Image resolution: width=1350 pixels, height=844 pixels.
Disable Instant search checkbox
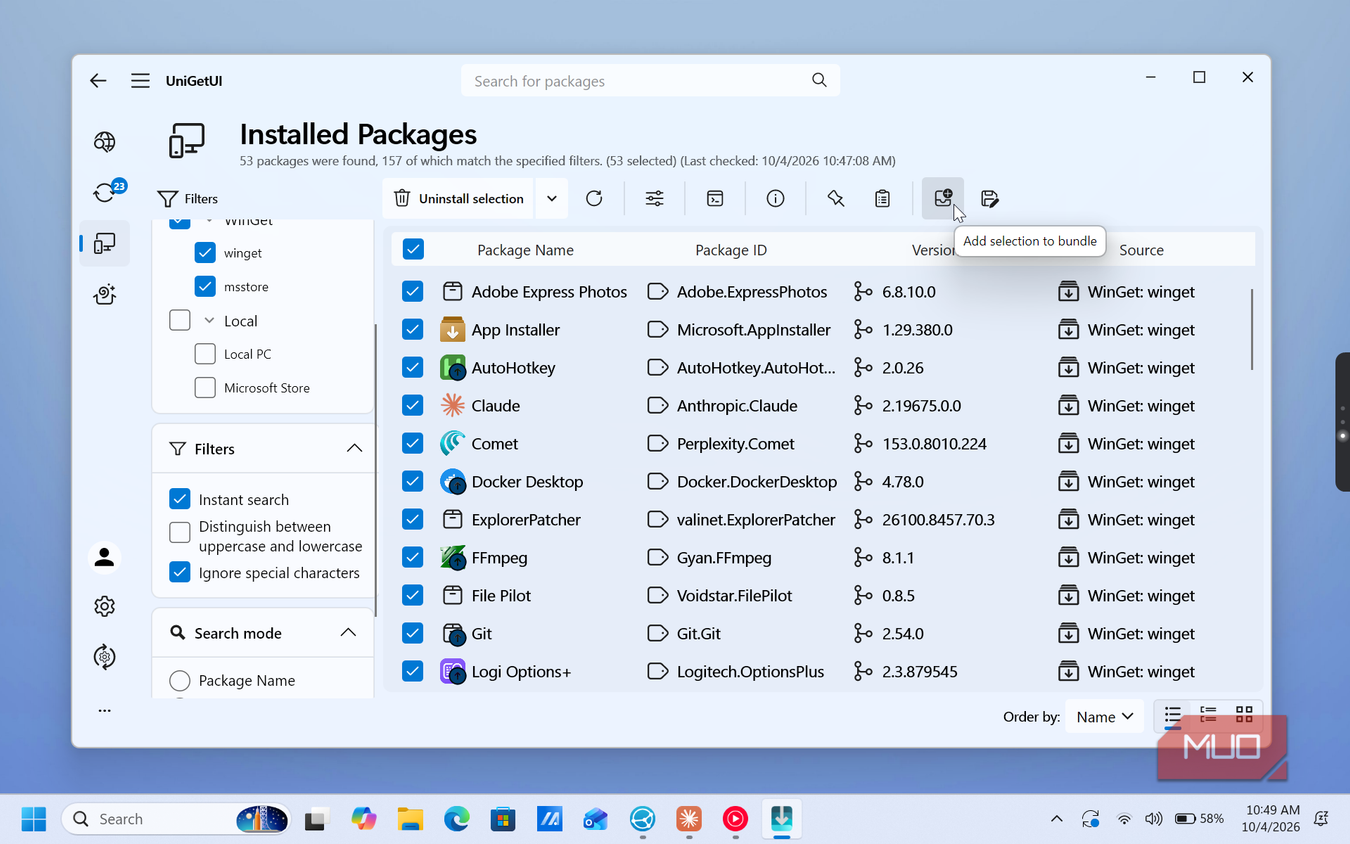(x=180, y=499)
